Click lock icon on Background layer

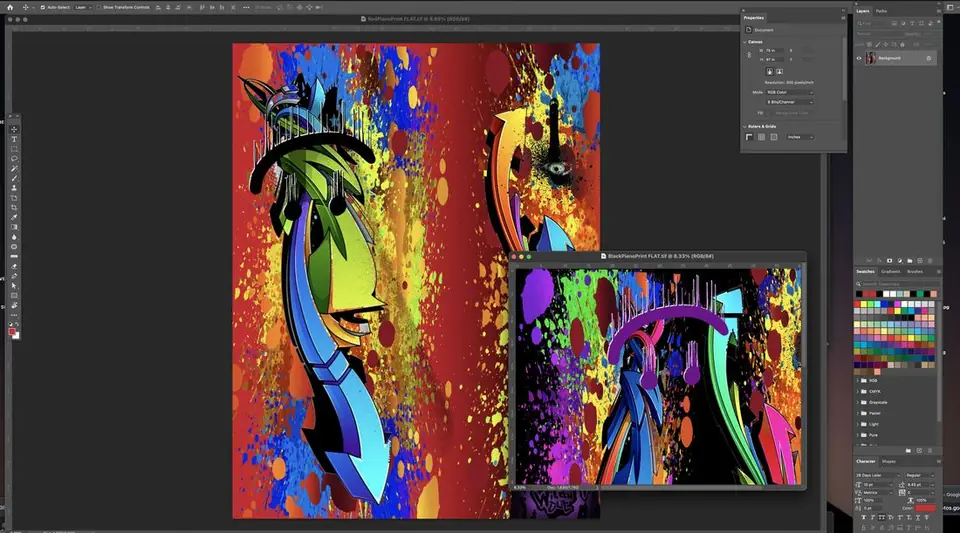(929, 58)
